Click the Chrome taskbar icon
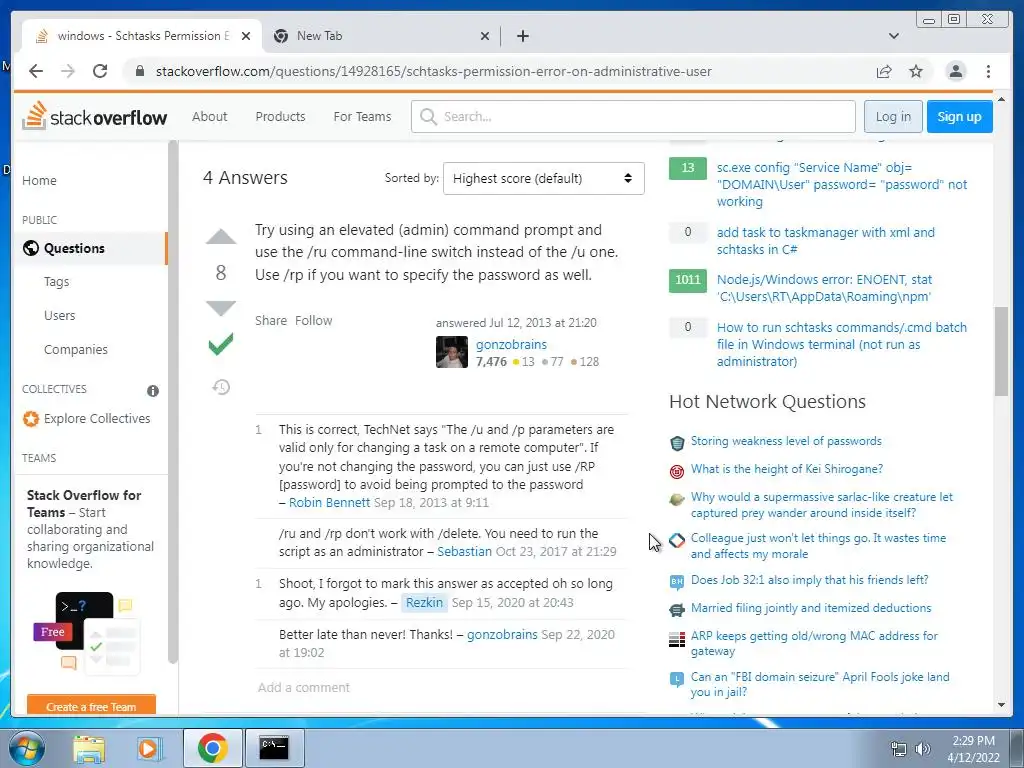 [x=212, y=748]
